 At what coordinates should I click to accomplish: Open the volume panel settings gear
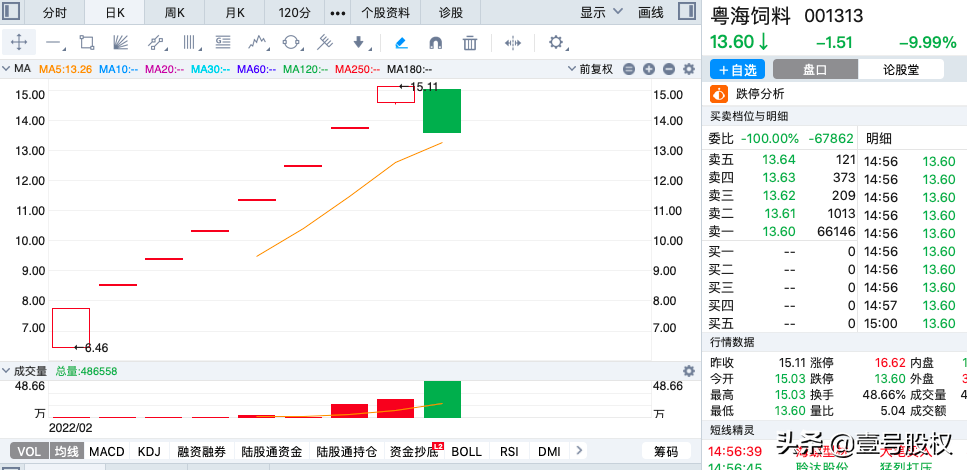(x=688, y=371)
